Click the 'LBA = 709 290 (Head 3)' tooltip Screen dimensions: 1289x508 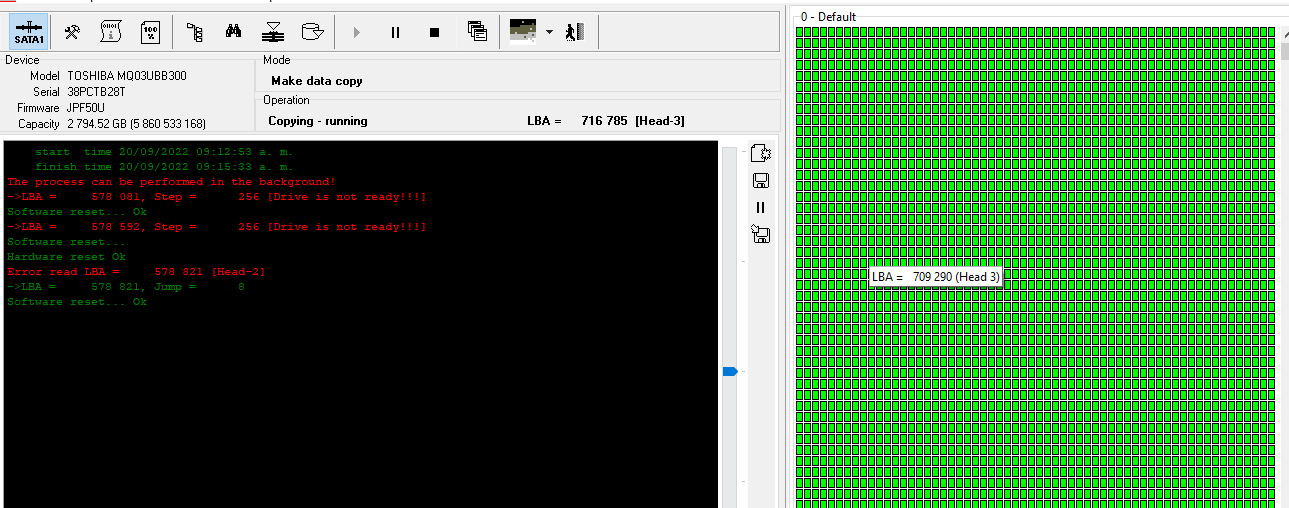click(x=936, y=277)
